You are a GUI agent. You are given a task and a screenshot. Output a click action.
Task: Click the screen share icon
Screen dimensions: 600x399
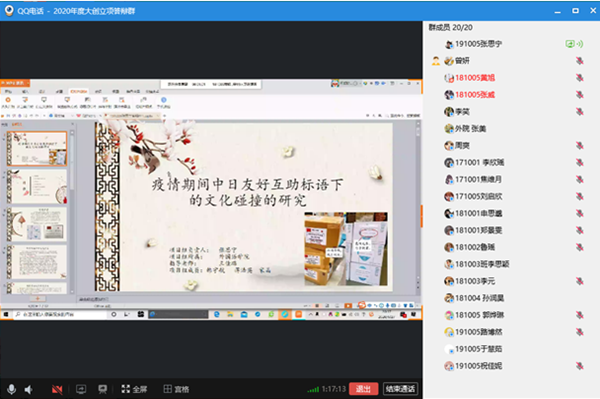click(x=81, y=389)
